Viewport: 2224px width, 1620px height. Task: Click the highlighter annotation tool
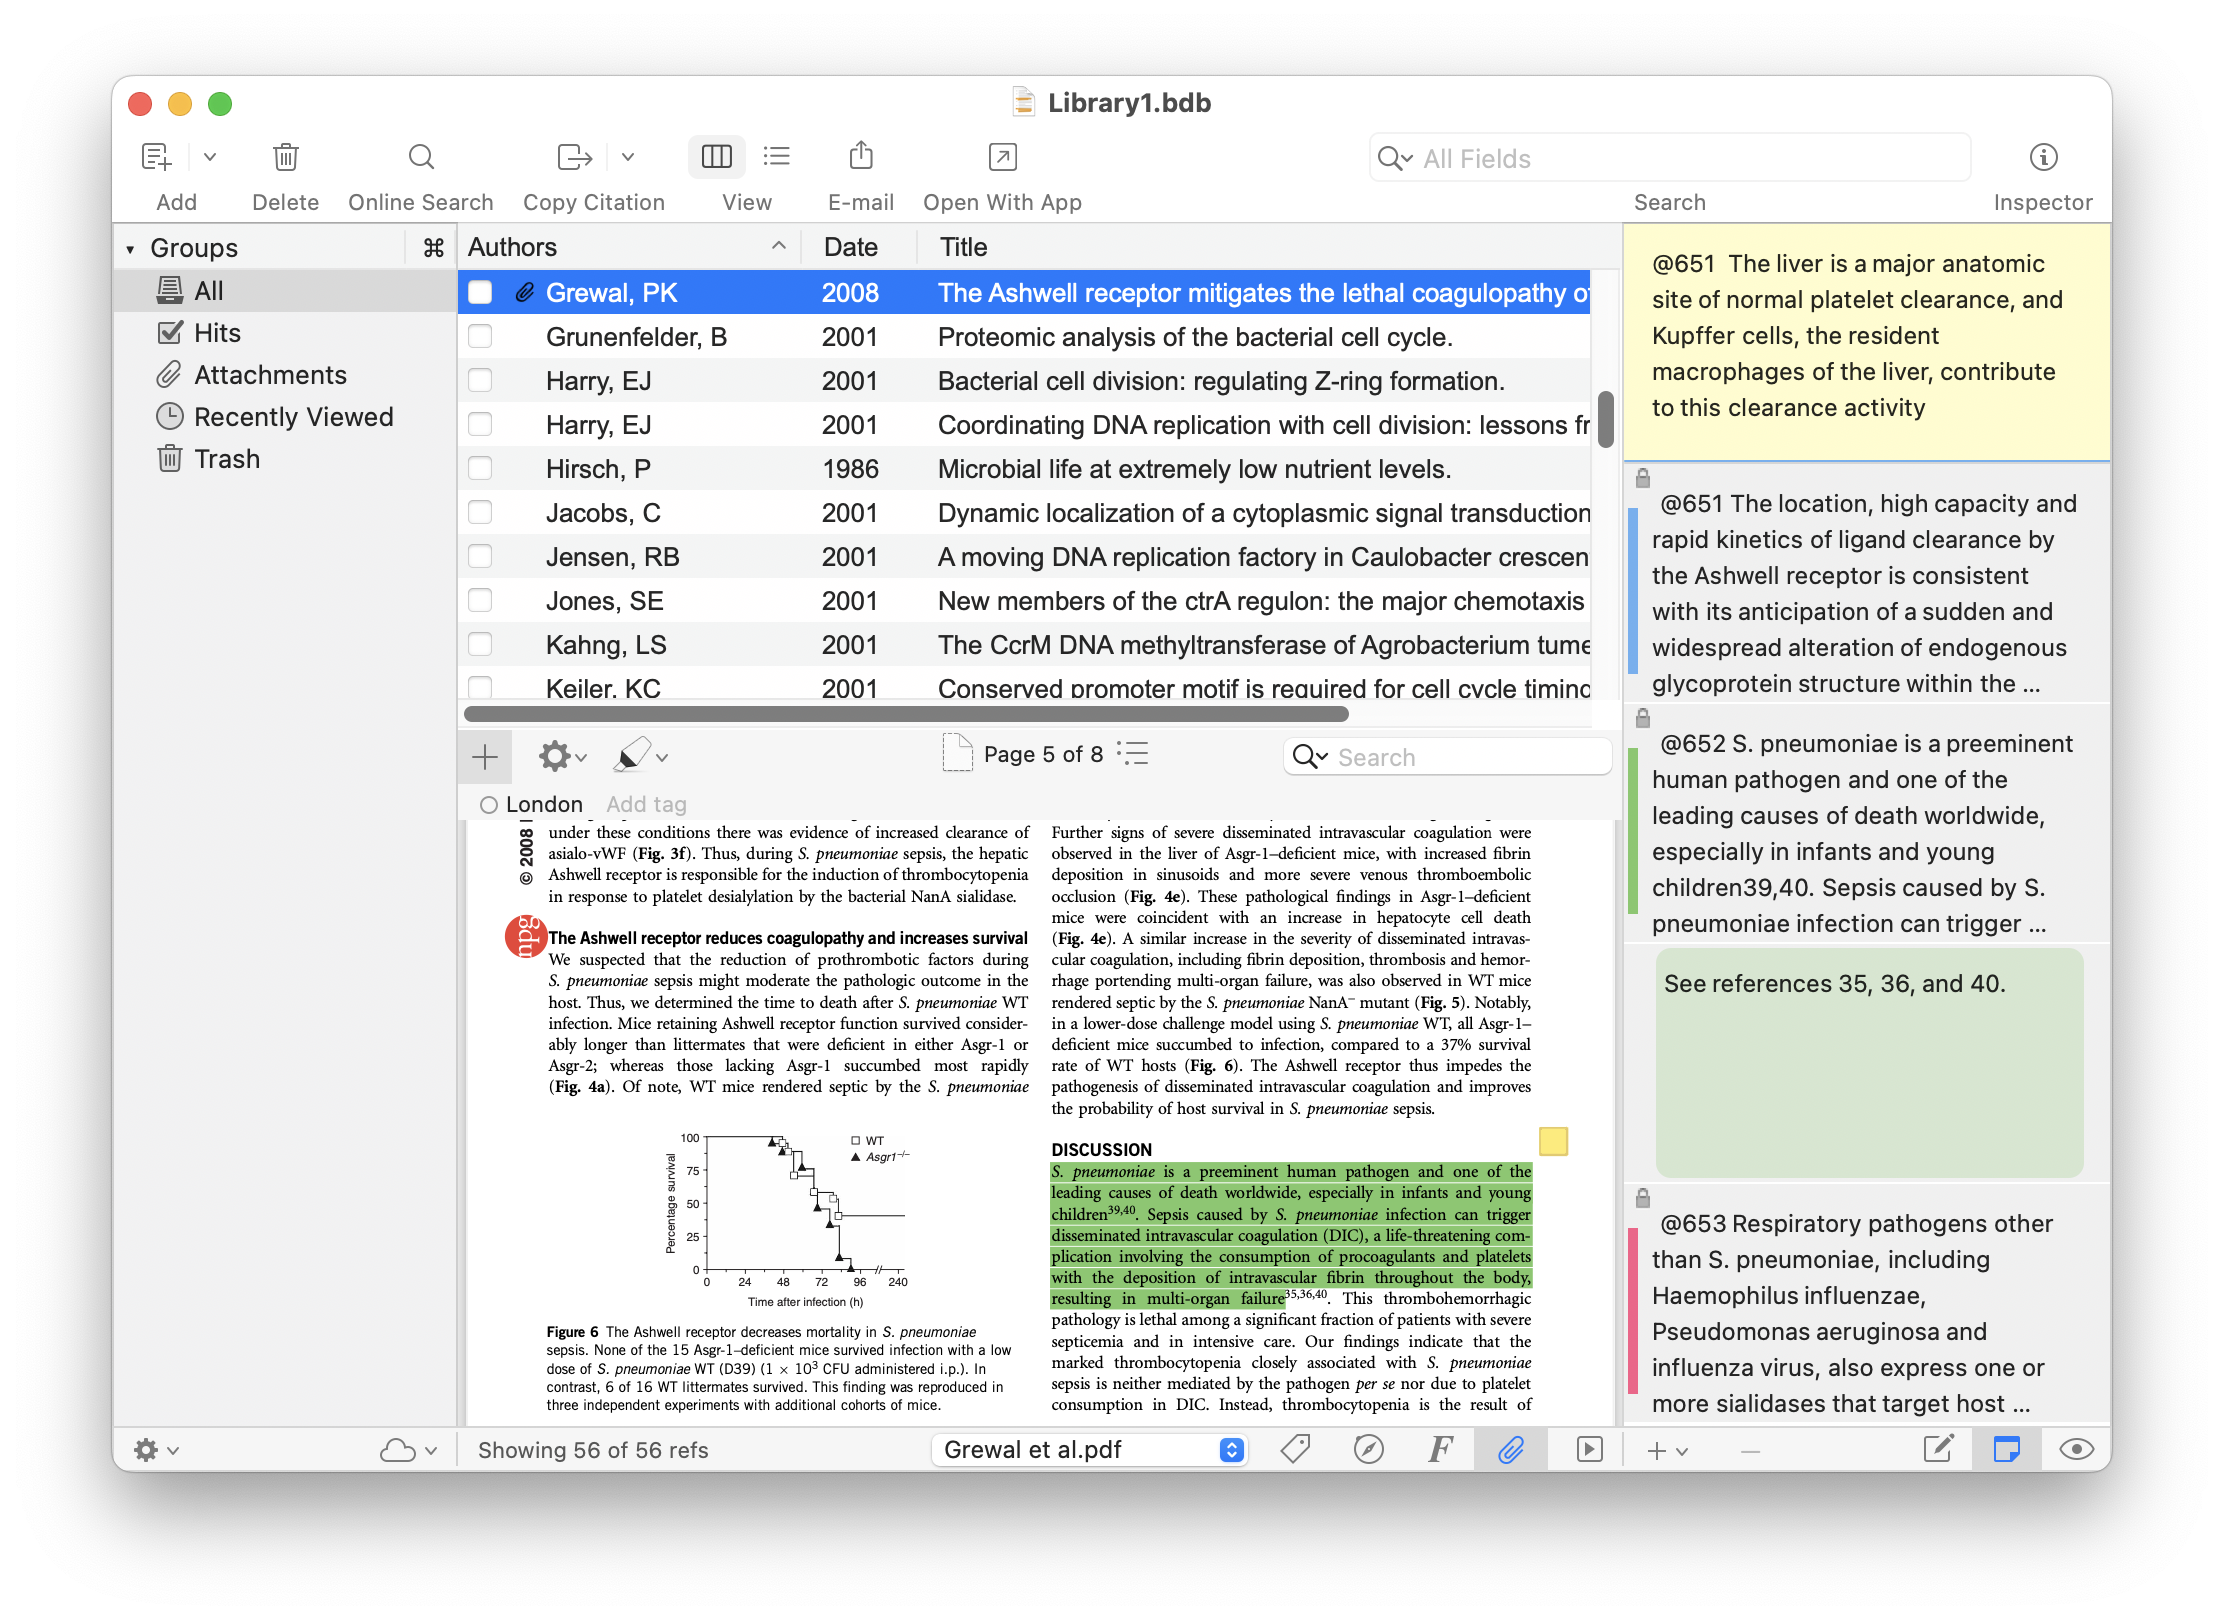pos(631,756)
